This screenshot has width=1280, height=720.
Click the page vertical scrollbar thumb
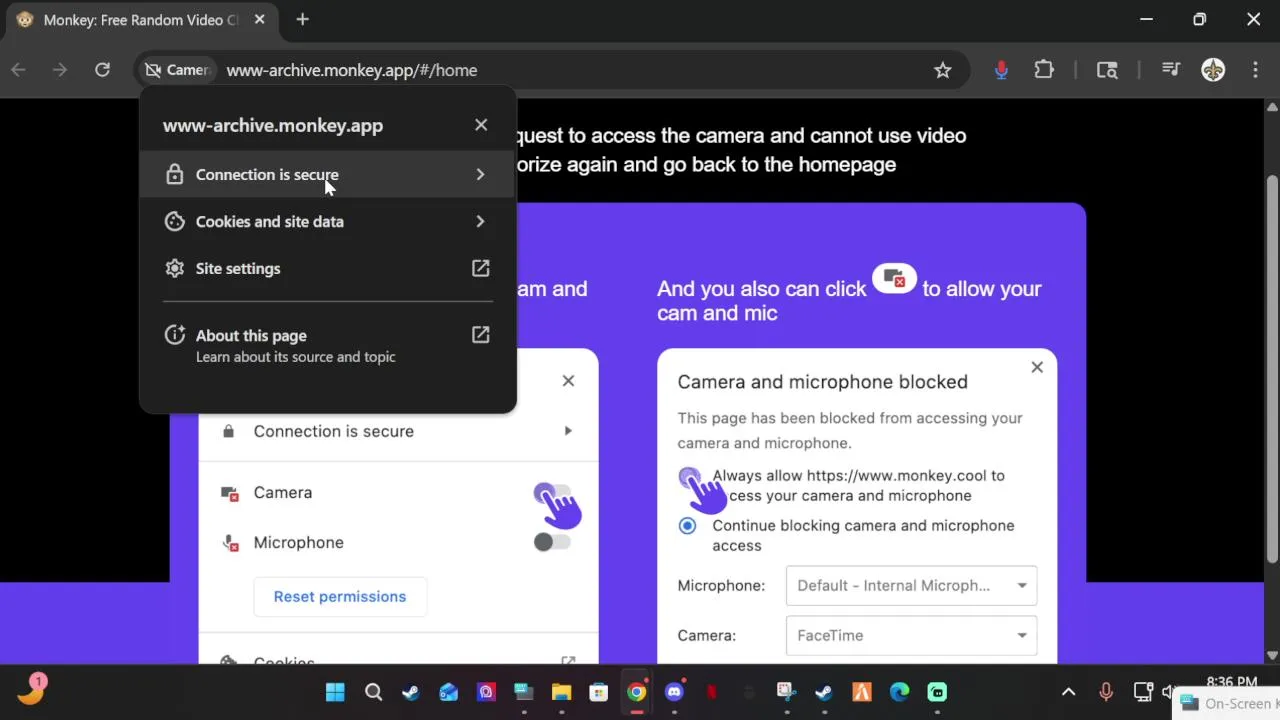click(x=1272, y=369)
